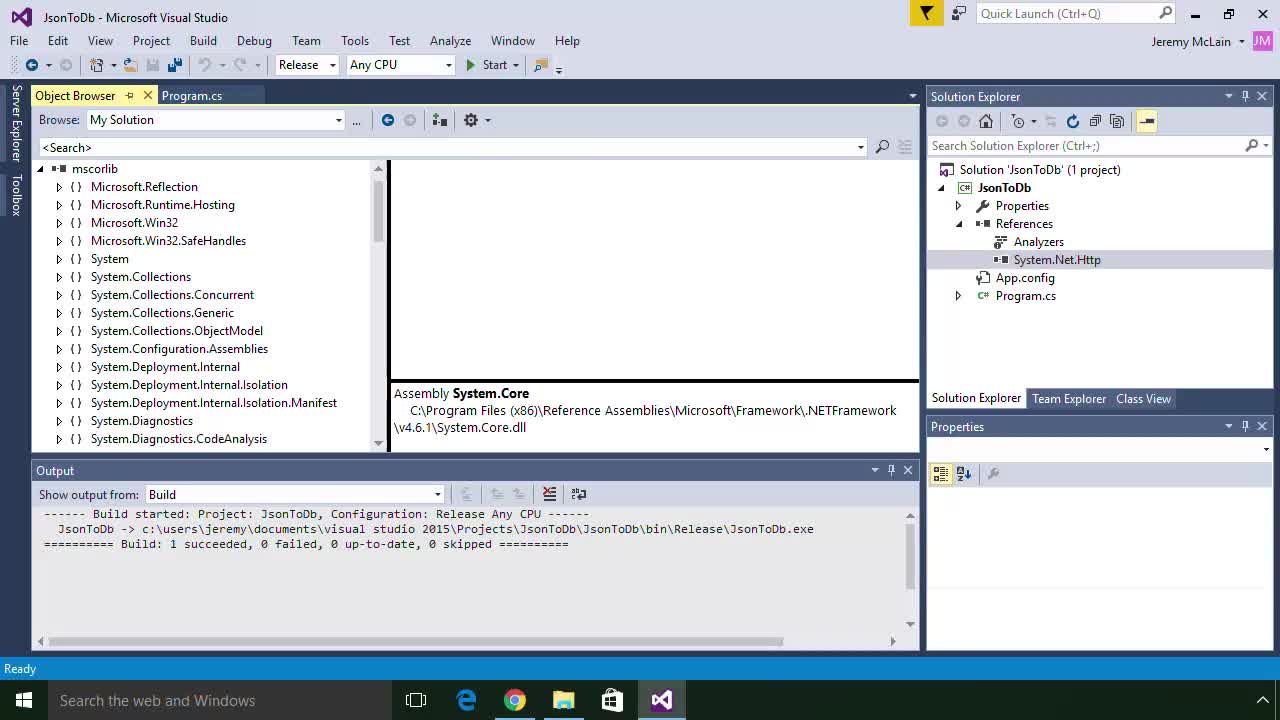Open Object Browser Settings gear icon
Screen dimensions: 1280x720
click(471, 120)
